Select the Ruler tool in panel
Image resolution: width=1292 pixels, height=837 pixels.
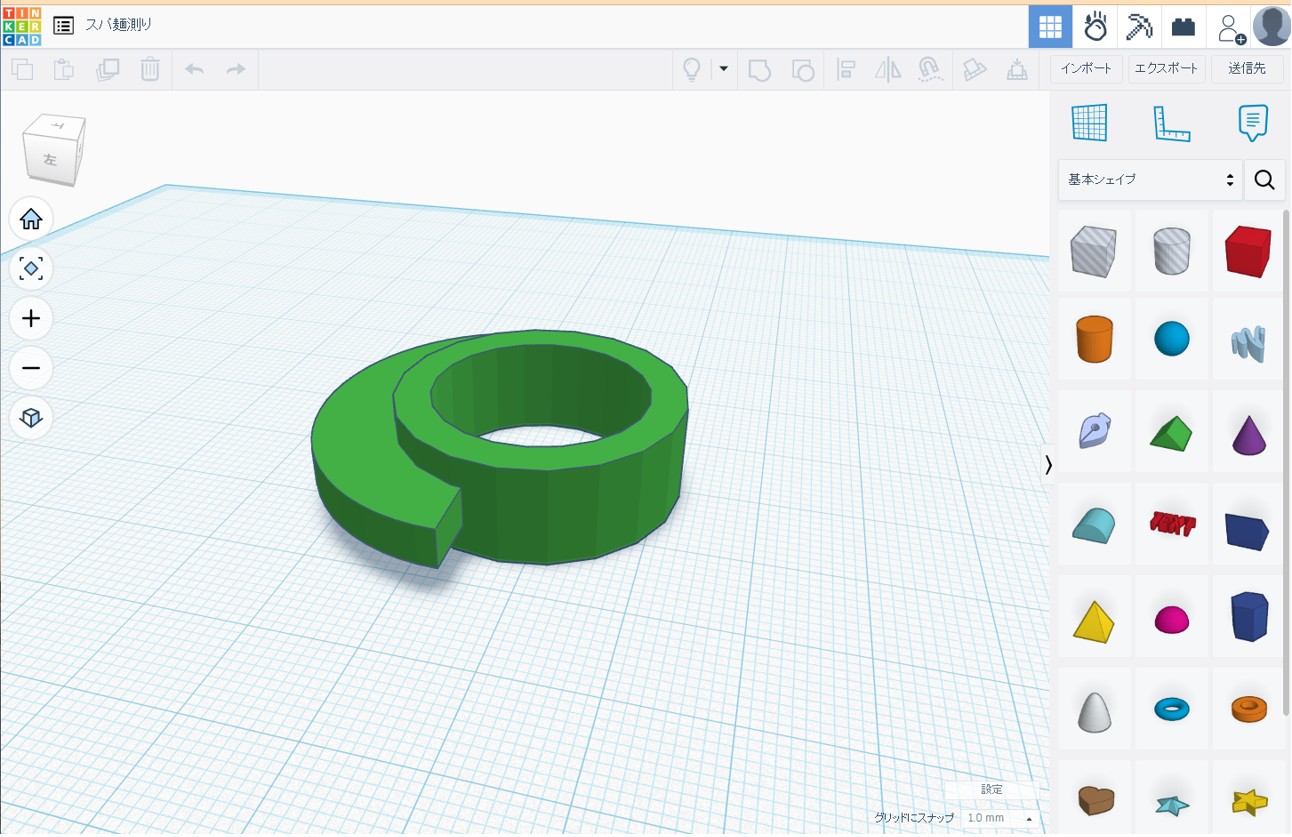1171,123
